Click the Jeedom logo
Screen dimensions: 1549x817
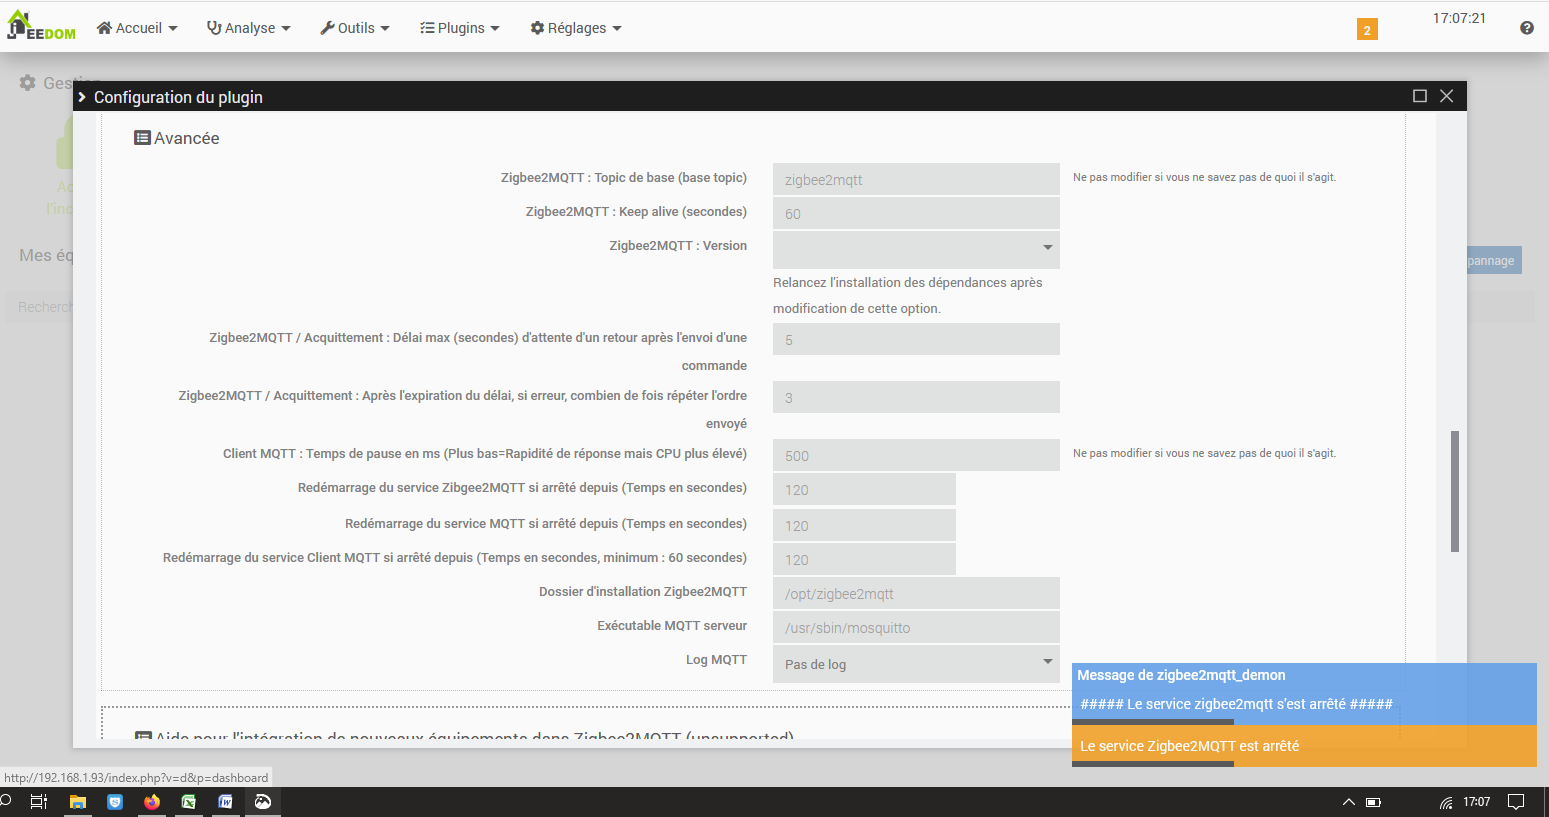41,26
